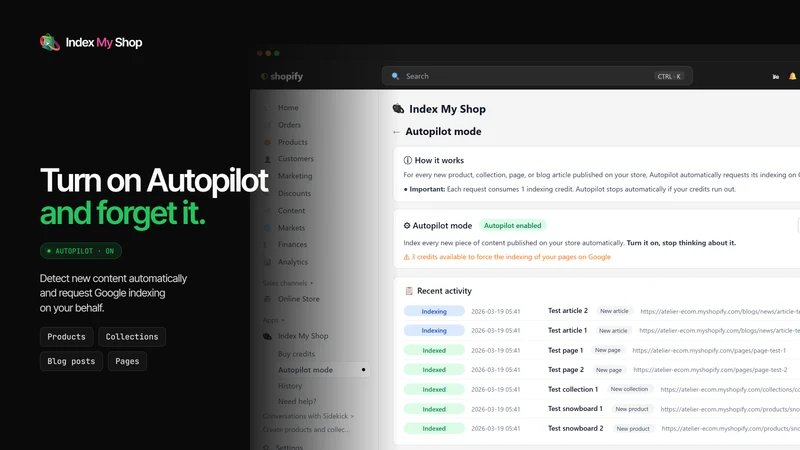Click Indexing badge for Test article 1
Image resolution: width=800 pixels, height=450 pixels.
[x=434, y=331]
